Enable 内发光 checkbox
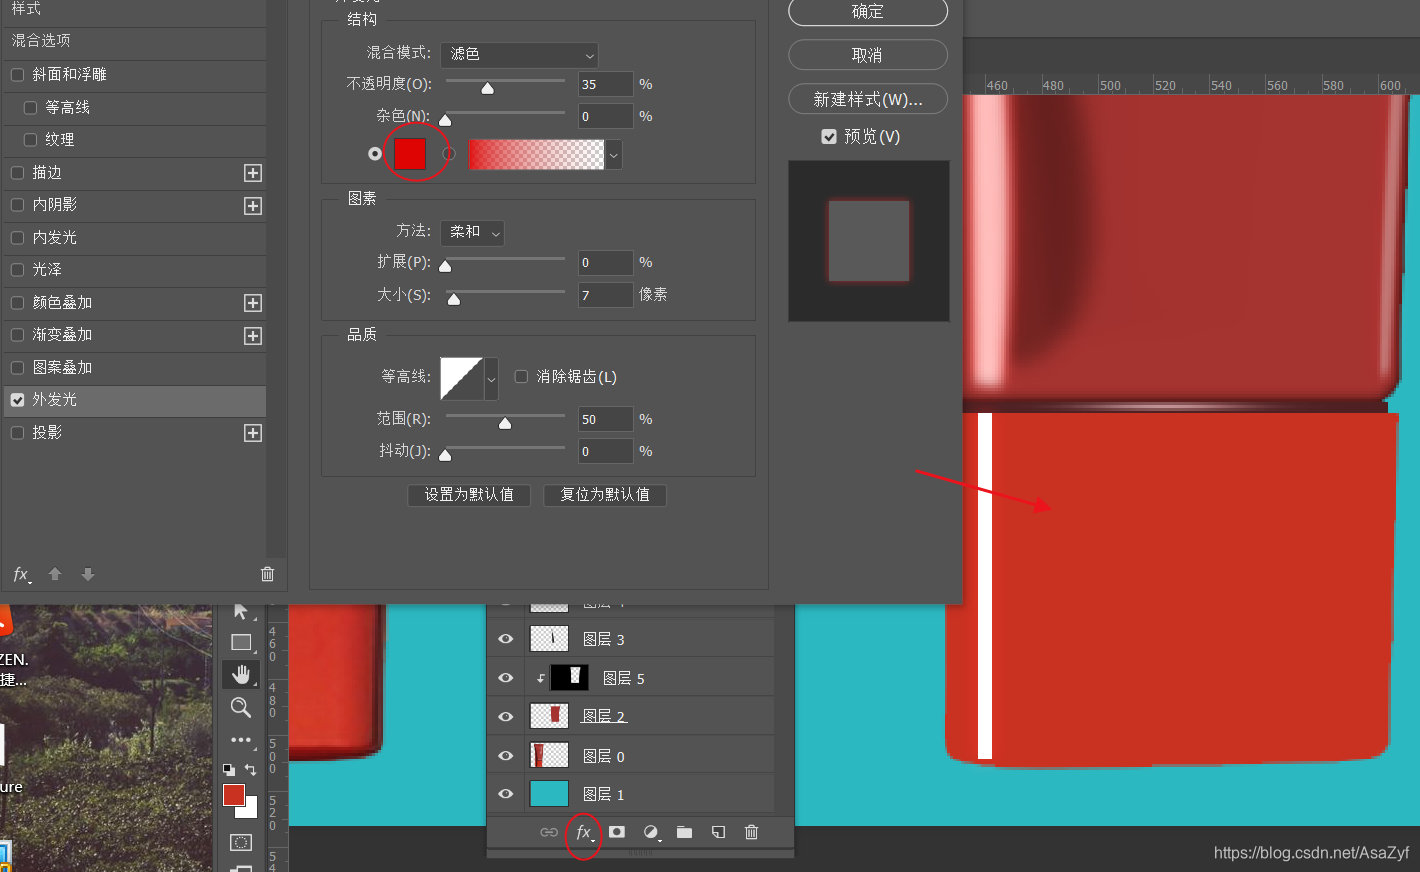The height and width of the screenshot is (872, 1420). pyautogui.click(x=17, y=238)
